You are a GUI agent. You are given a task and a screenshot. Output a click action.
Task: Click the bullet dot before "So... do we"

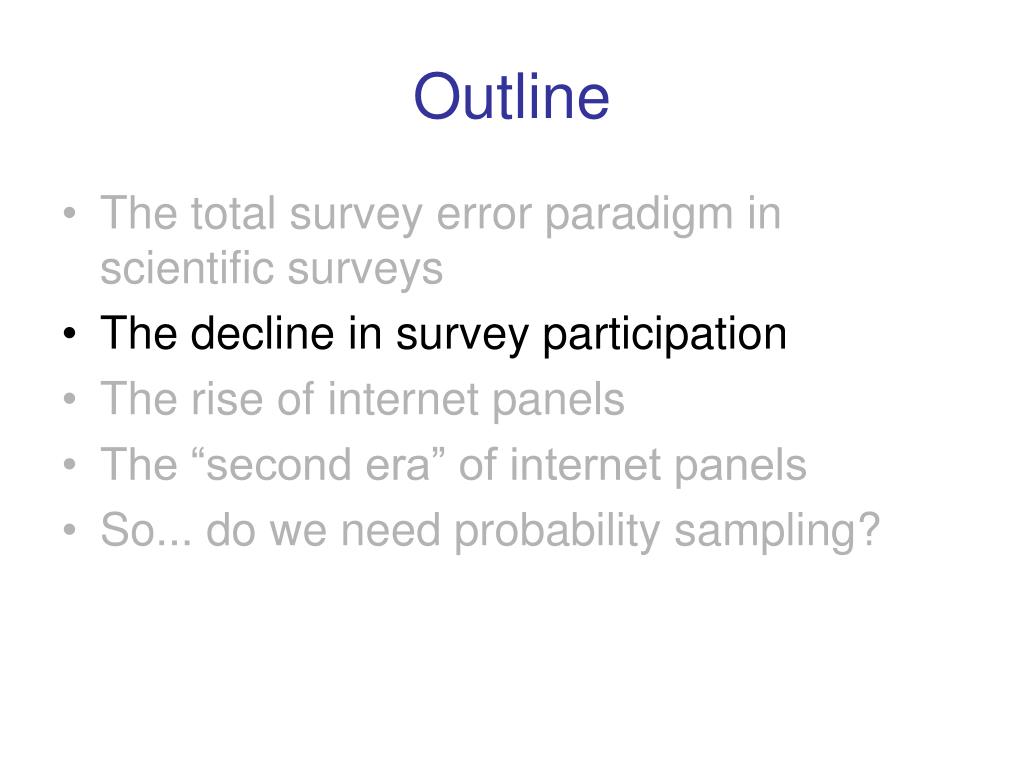(70, 530)
